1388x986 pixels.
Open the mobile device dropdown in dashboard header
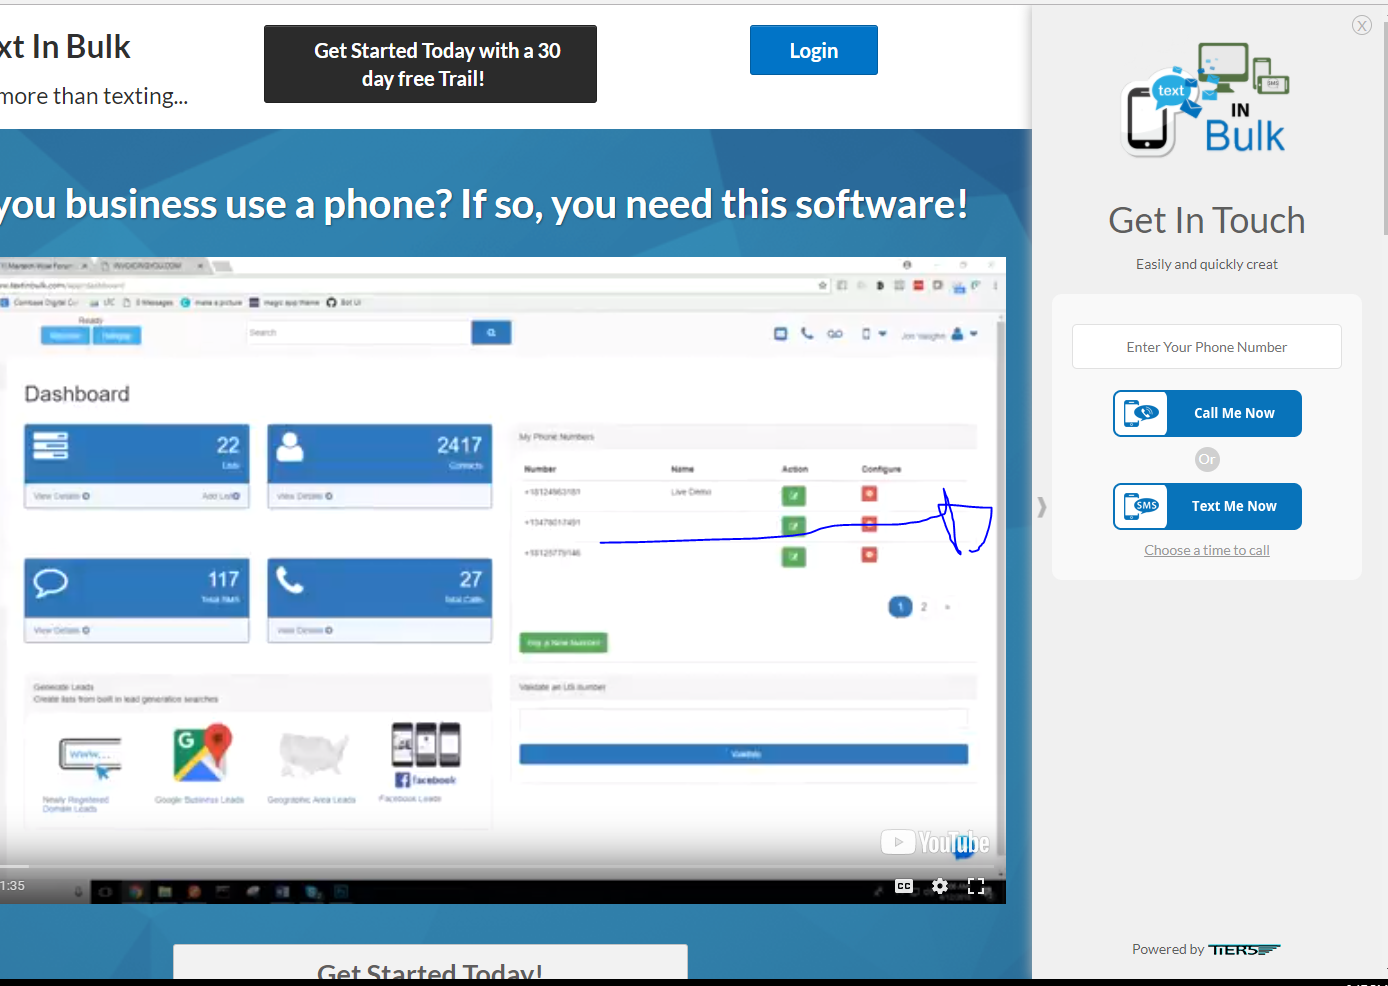(874, 334)
